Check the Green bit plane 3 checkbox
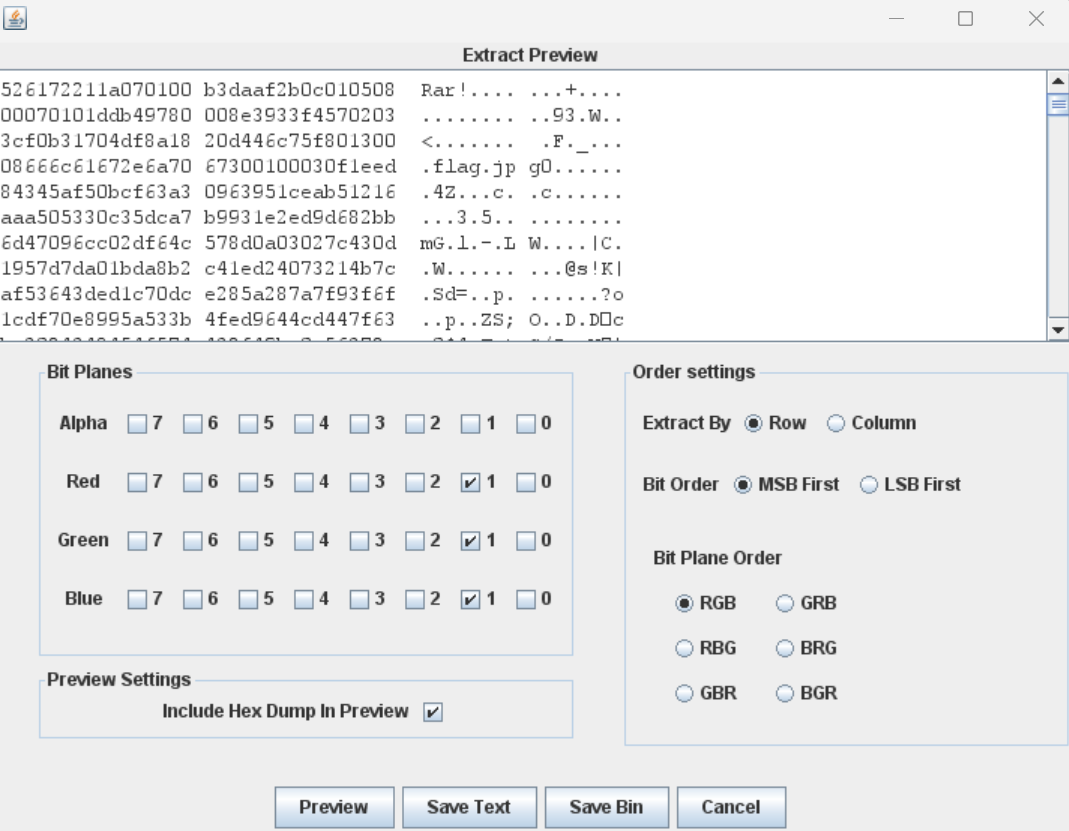Image resolution: width=1069 pixels, height=831 pixels. [x=359, y=541]
